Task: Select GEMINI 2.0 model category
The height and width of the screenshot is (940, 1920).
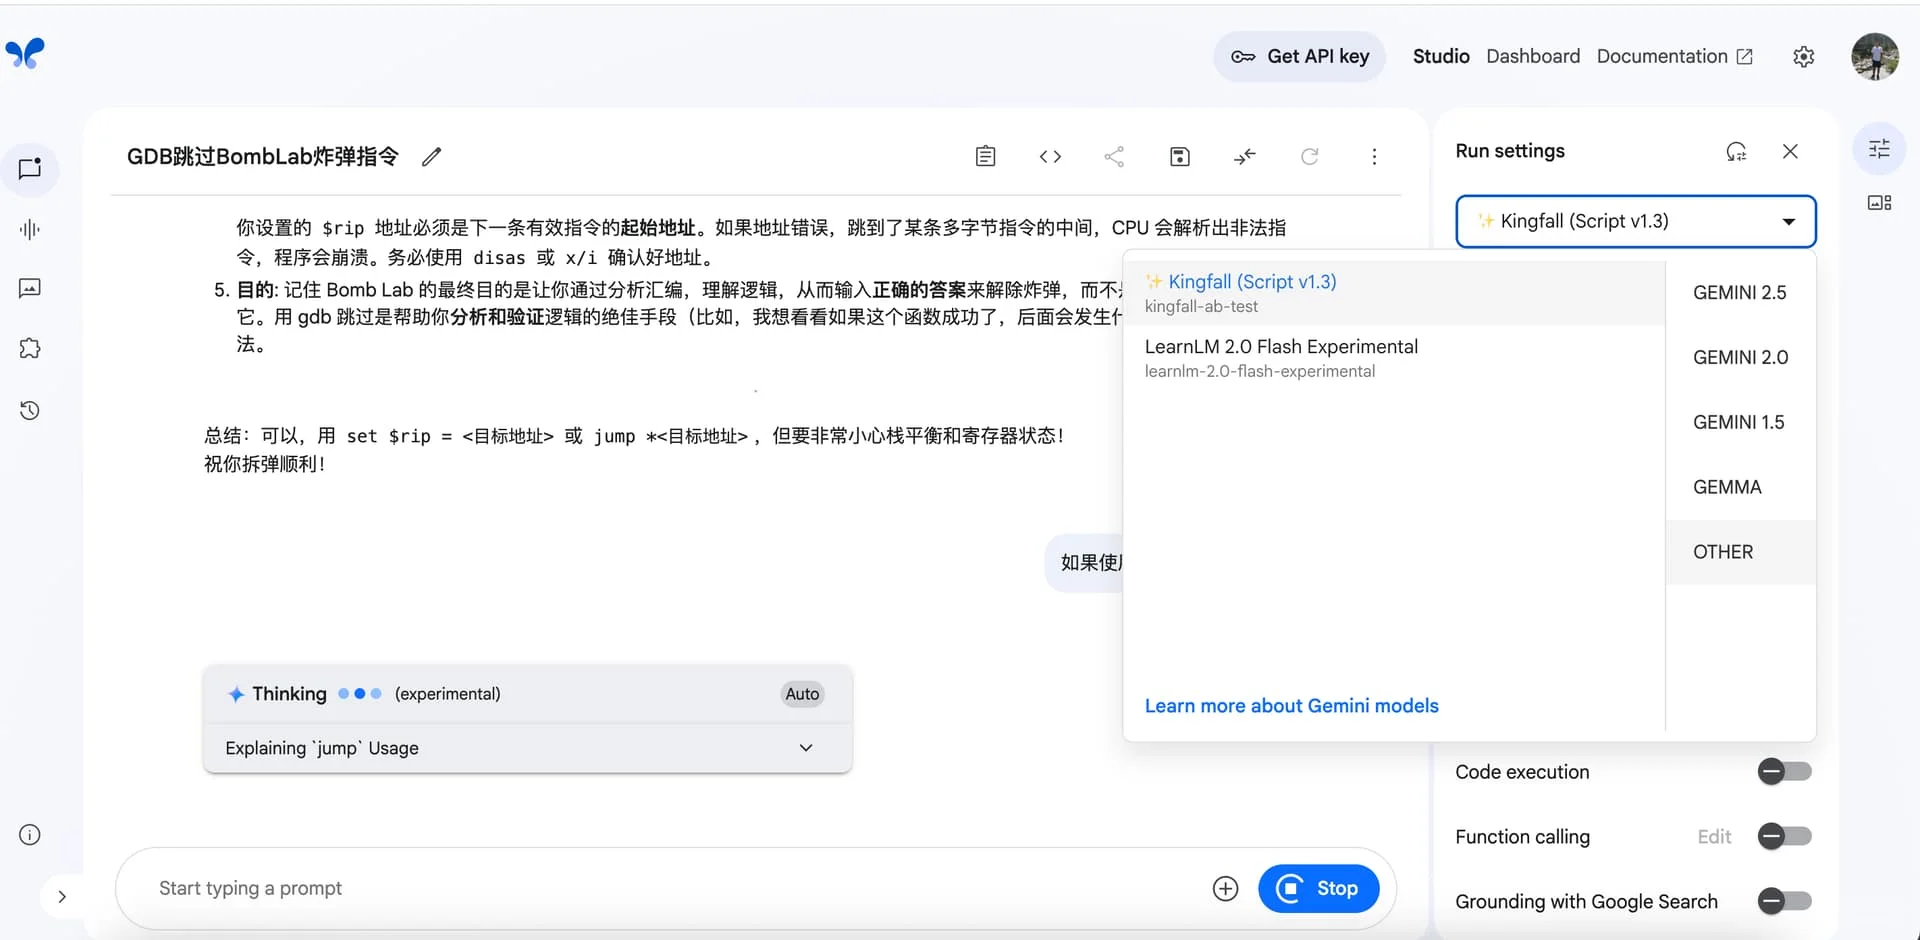Action: (1740, 357)
